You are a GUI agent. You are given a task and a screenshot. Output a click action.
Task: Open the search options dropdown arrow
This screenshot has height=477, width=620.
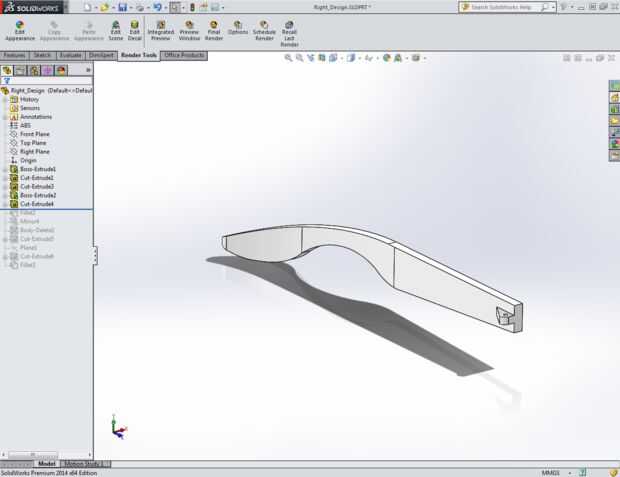pyautogui.click(x=553, y=7)
